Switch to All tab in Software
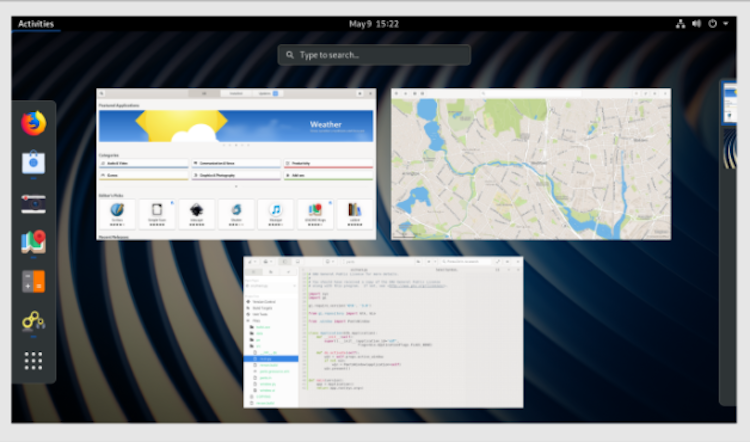The height and width of the screenshot is (442, 750). click(204, 93)
